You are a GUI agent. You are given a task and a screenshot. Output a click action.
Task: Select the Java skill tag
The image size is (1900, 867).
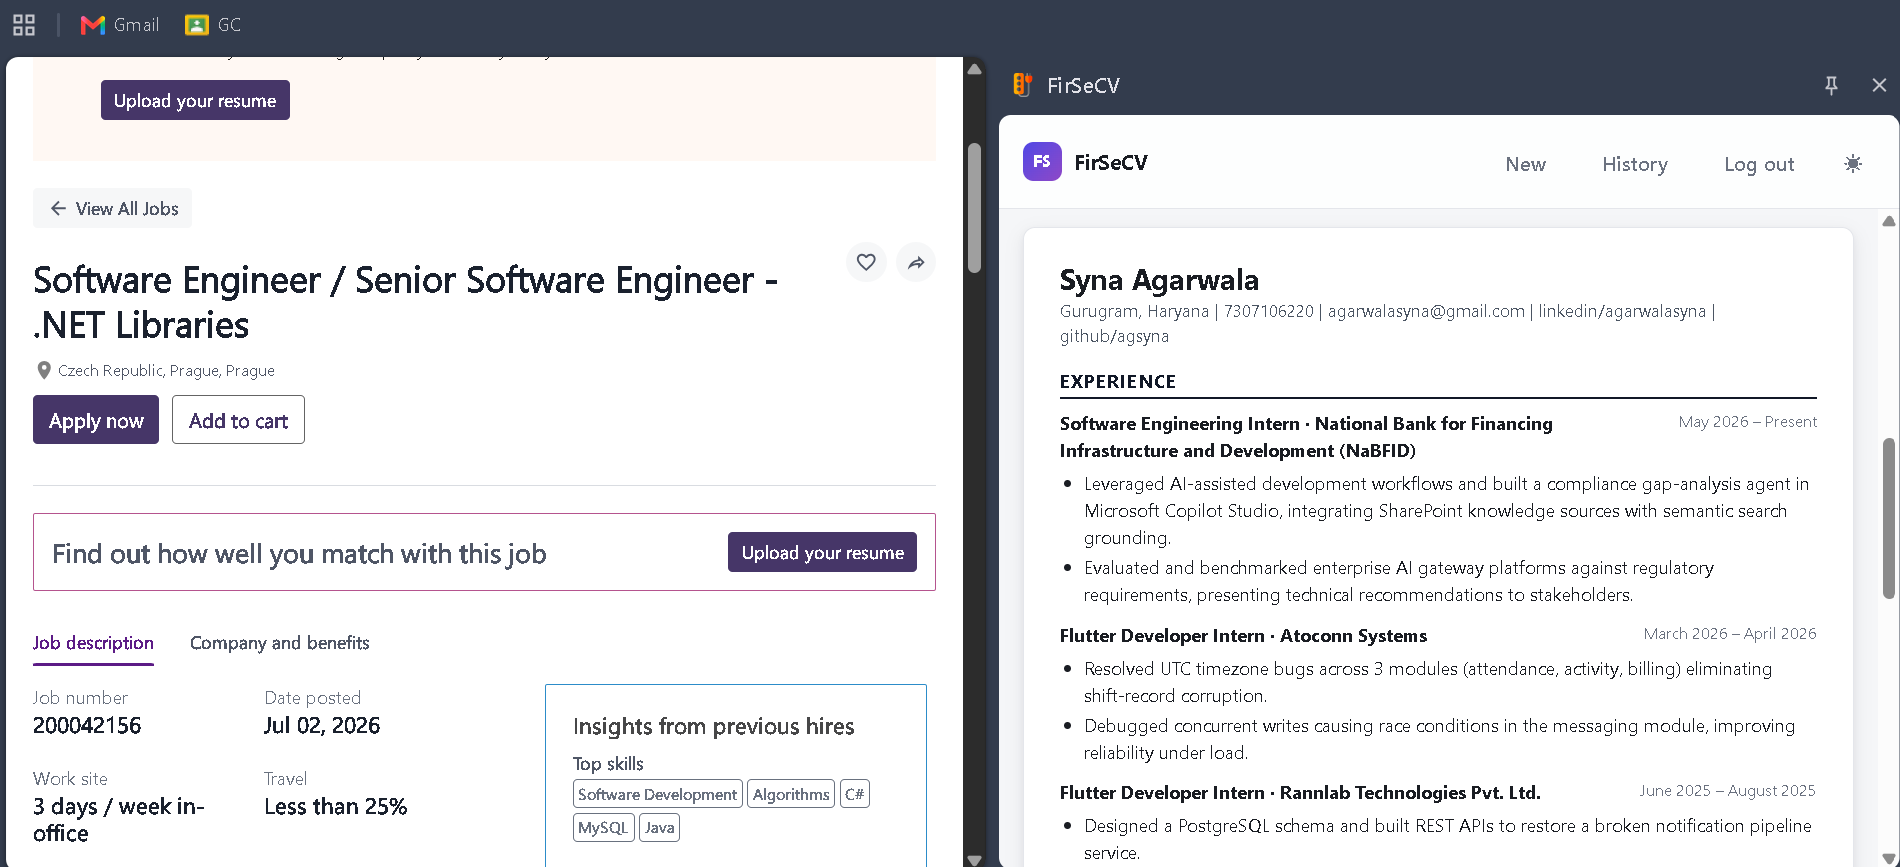point(659,828)
